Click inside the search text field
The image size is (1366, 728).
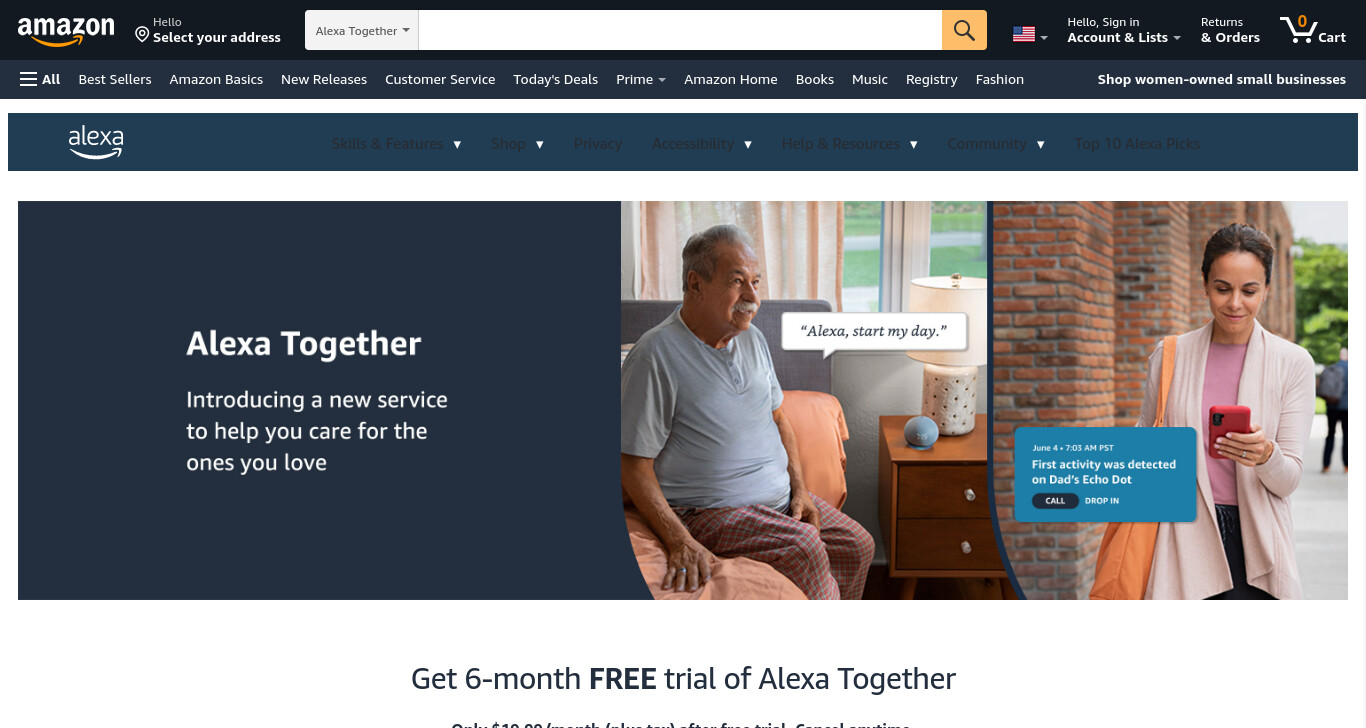tap(680, 30)
